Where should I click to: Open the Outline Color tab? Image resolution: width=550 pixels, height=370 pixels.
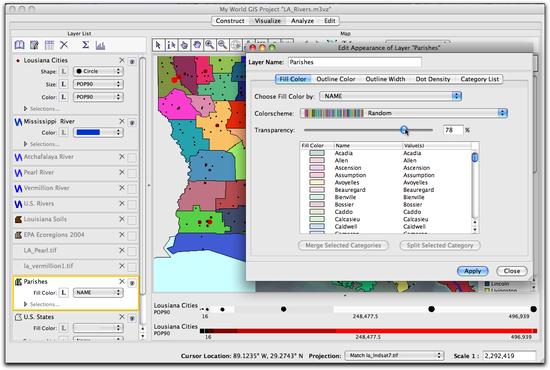pyautogui.click(x=336, y=79)
